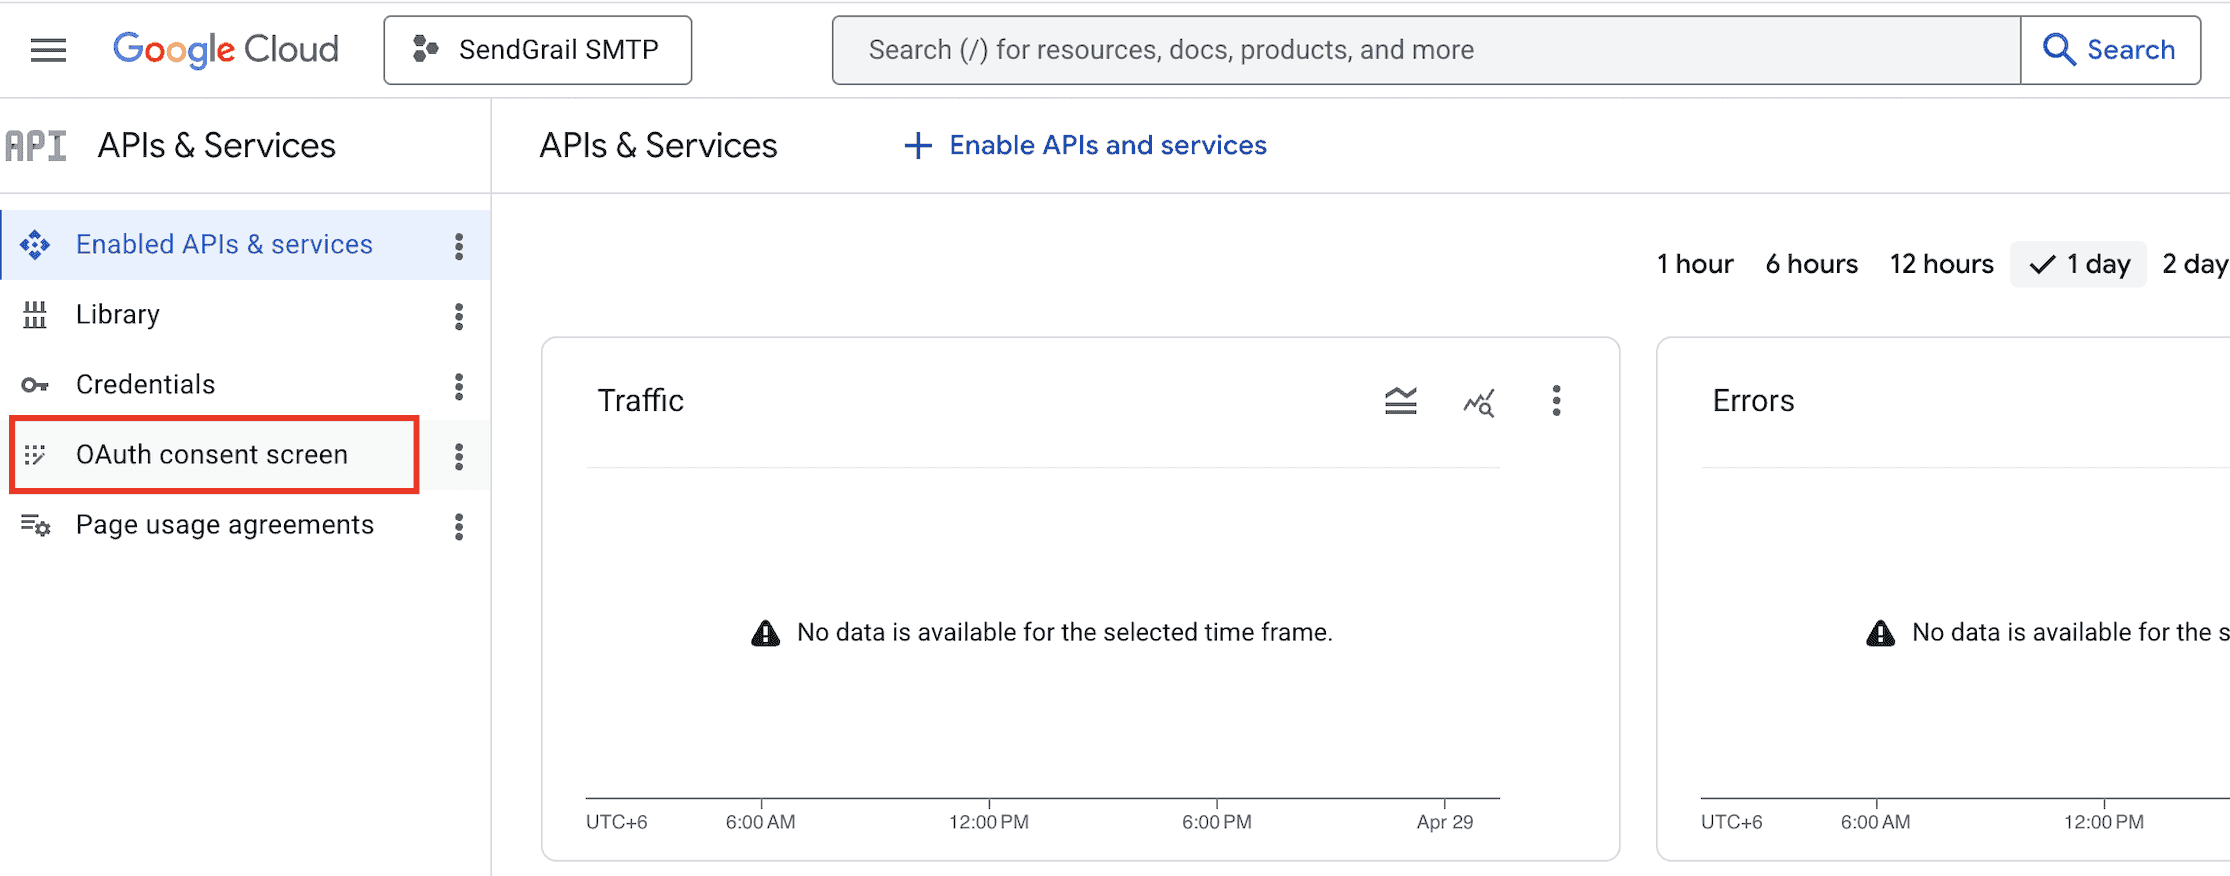Viewport: 2230px width, 876px height.
Task: Click the Traffic no data available message
Action: (1065, 633)
